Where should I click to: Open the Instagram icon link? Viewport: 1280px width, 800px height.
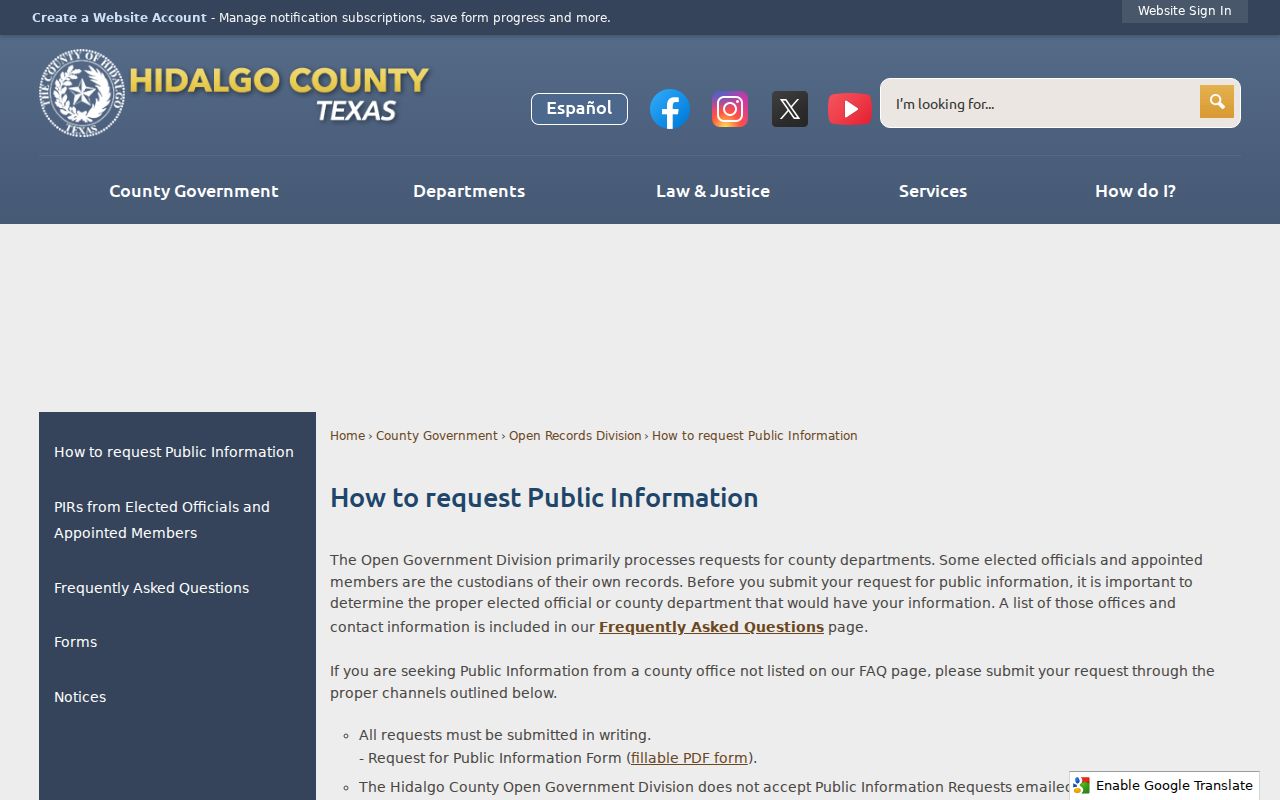730,109
